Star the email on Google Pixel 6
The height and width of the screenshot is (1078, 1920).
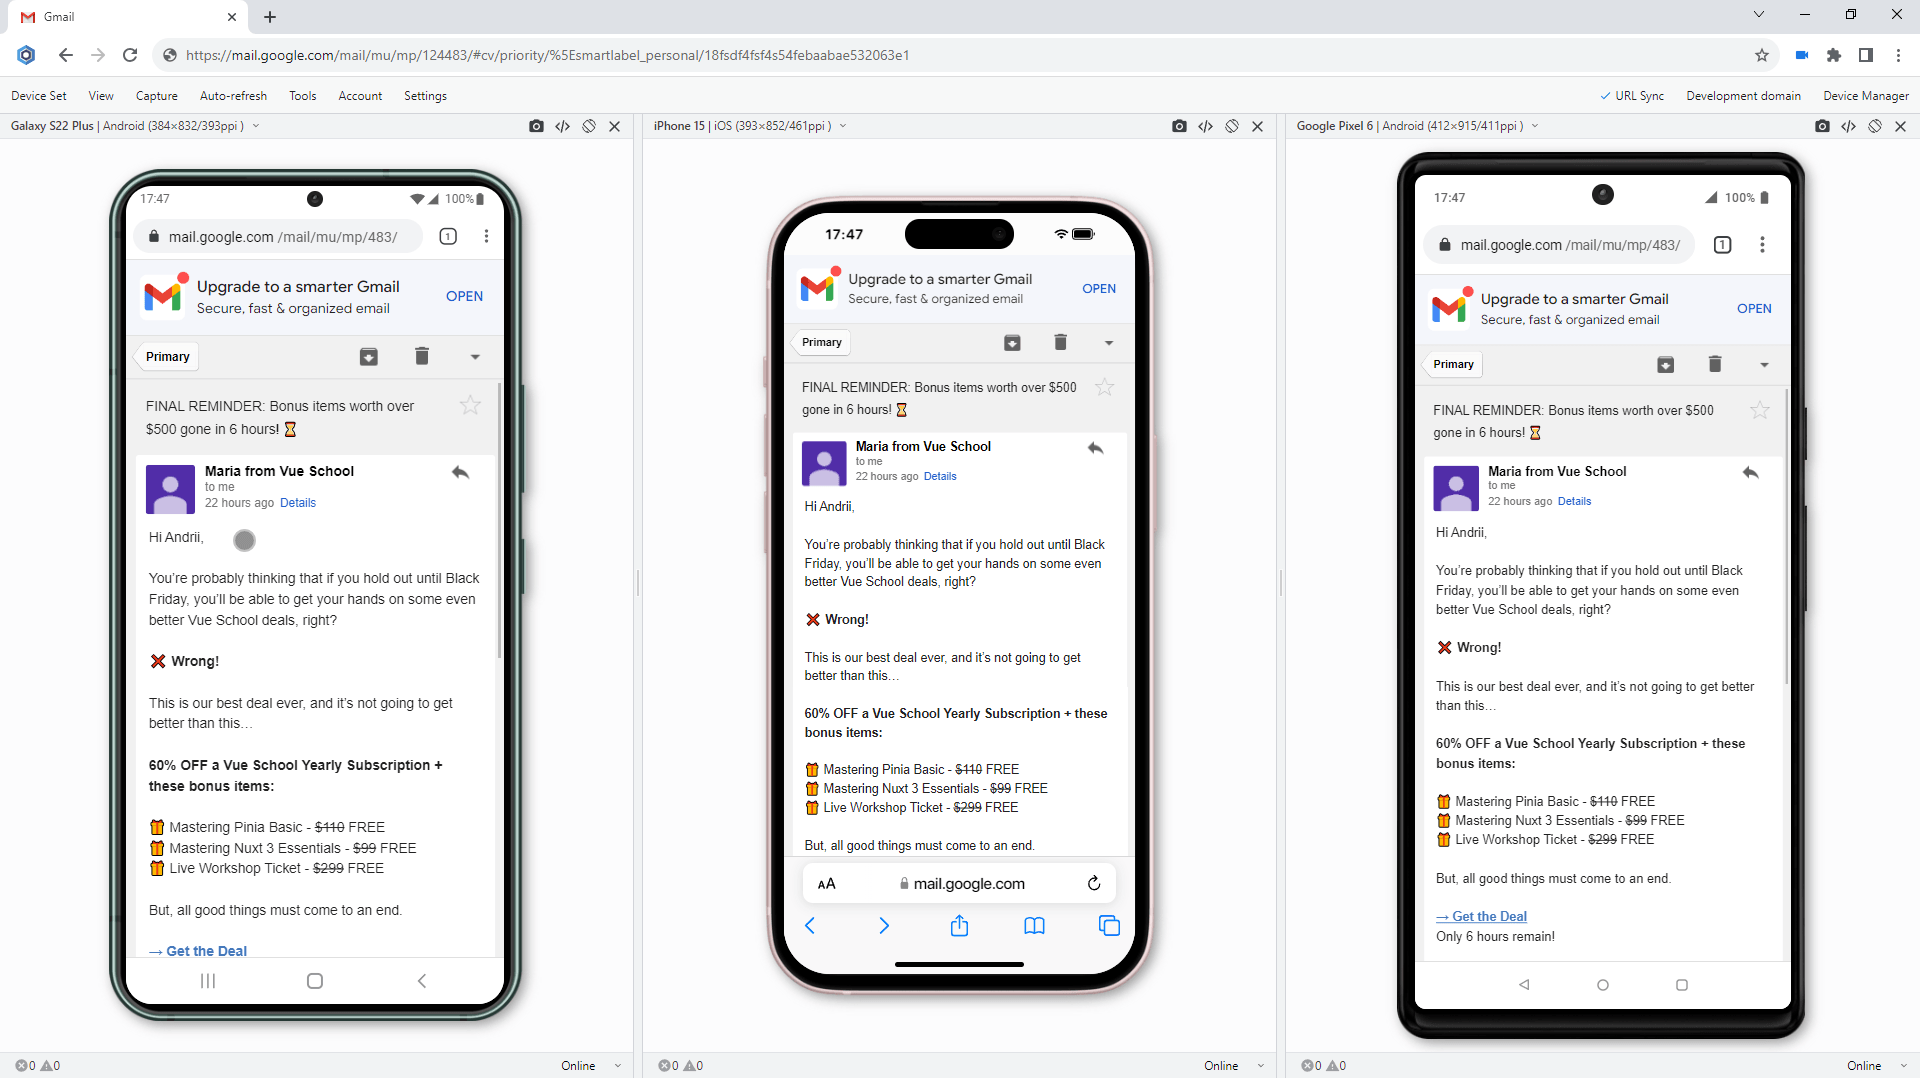click(x=1760, y=410)
